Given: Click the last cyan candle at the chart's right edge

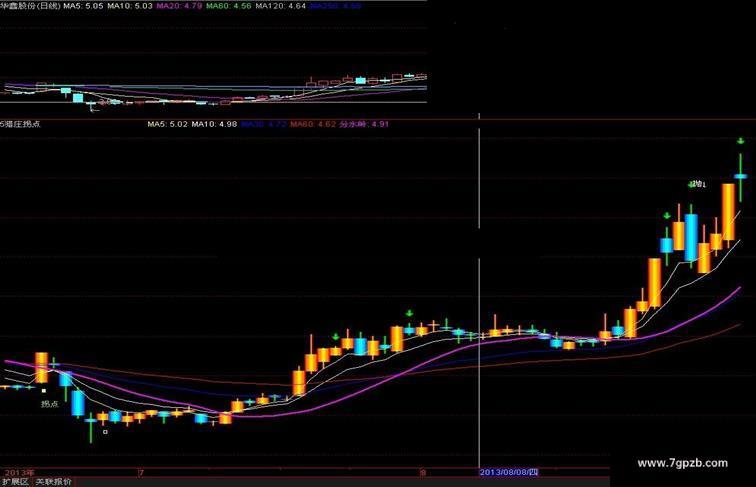Looking at the screenshot, I should [741, 176].
